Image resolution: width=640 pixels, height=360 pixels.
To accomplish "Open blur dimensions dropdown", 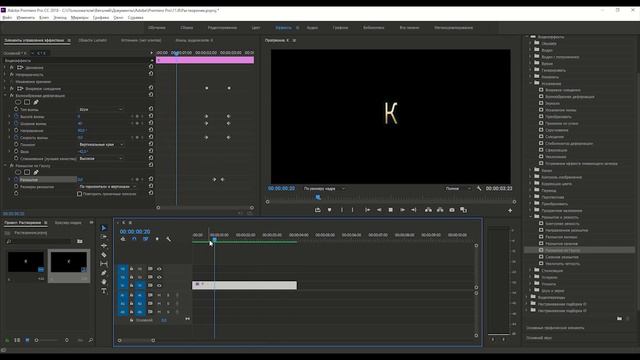I will pyautogui.click(x=107, y=187).
